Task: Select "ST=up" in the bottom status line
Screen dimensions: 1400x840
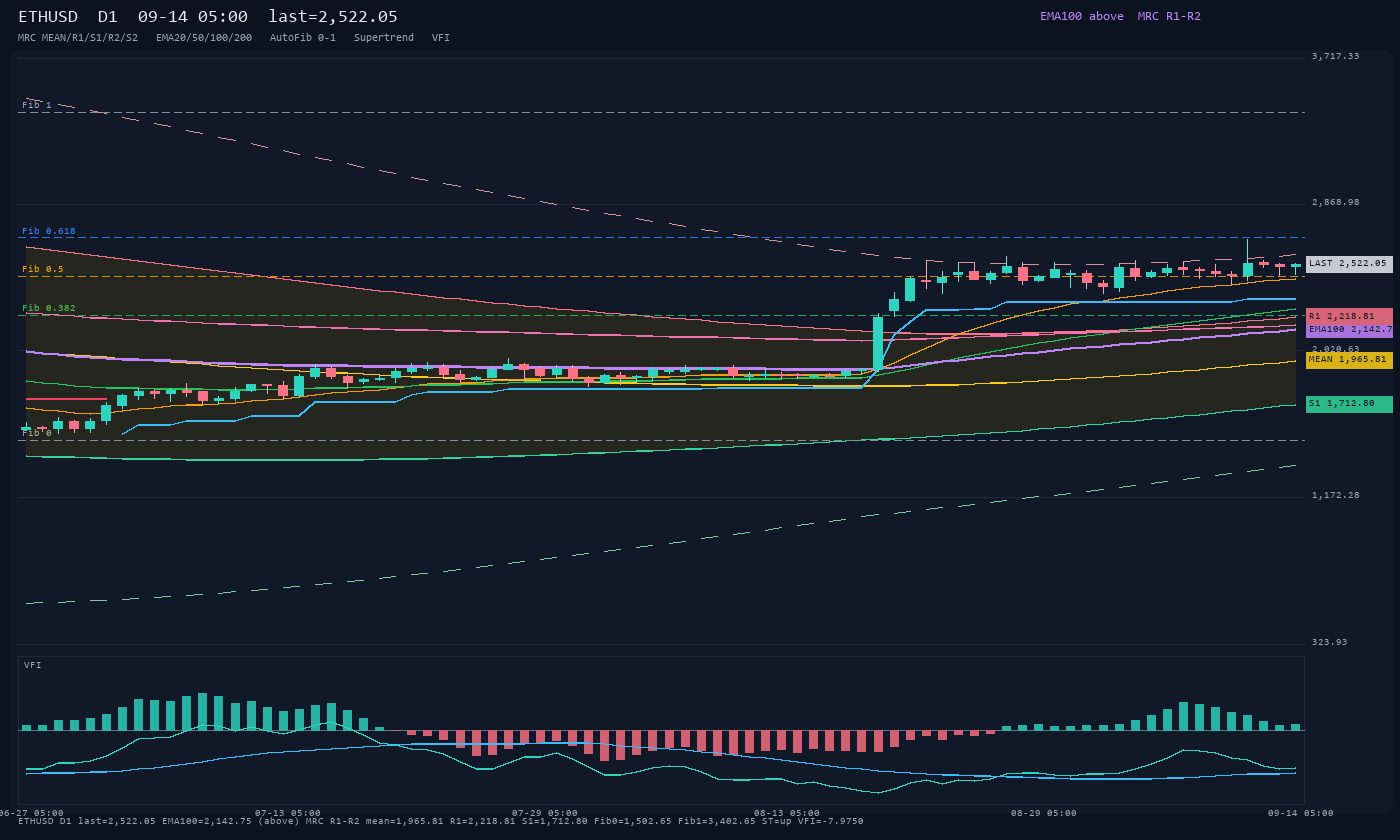Action: pyautogui.click(x=777, y=821)
